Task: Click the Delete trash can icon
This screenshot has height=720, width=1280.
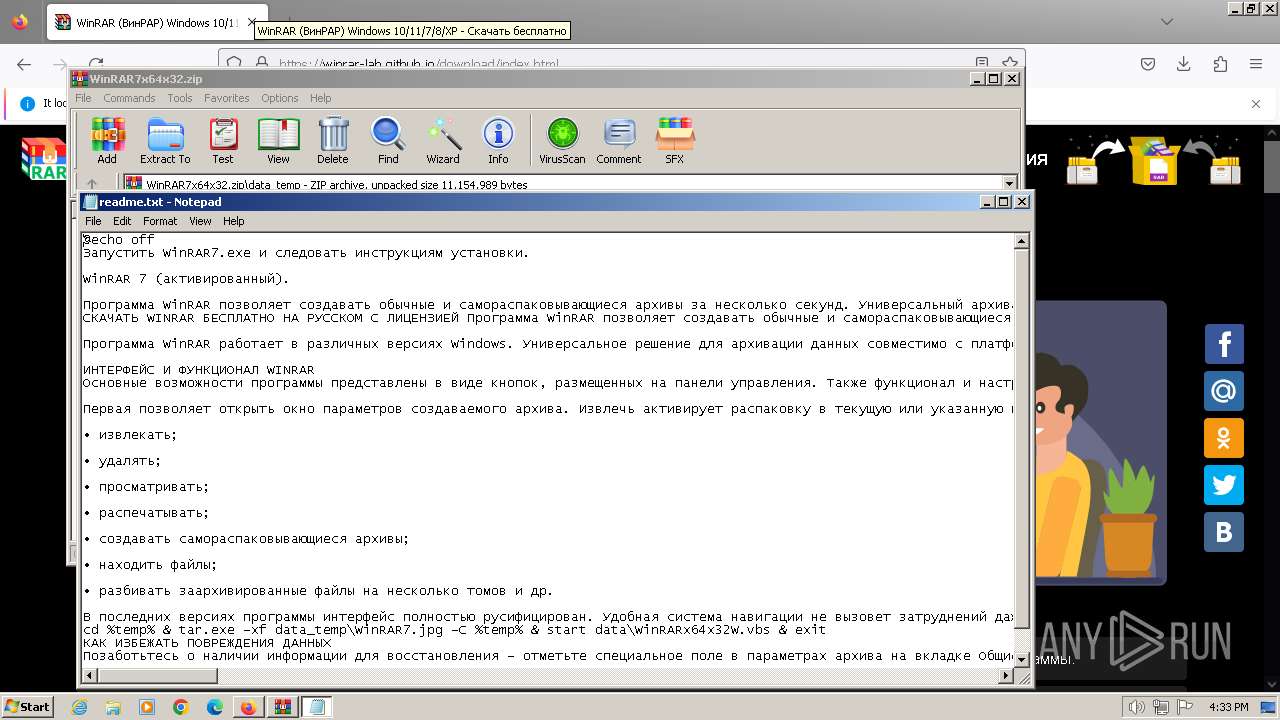Action: (x=333, y=141)
